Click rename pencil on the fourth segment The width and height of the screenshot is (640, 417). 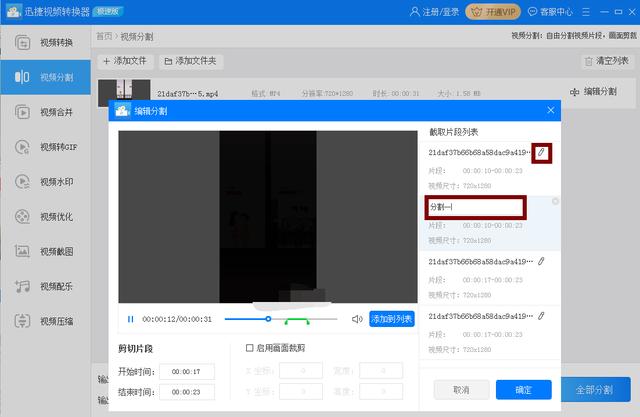(x=541, y=316)
